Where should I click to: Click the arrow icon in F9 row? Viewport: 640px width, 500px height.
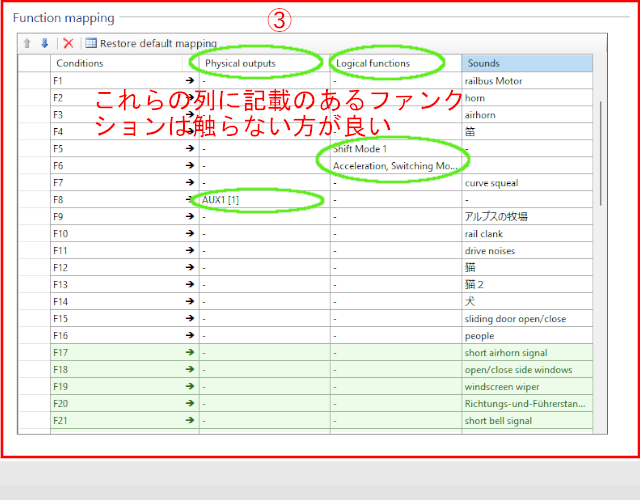190,216
